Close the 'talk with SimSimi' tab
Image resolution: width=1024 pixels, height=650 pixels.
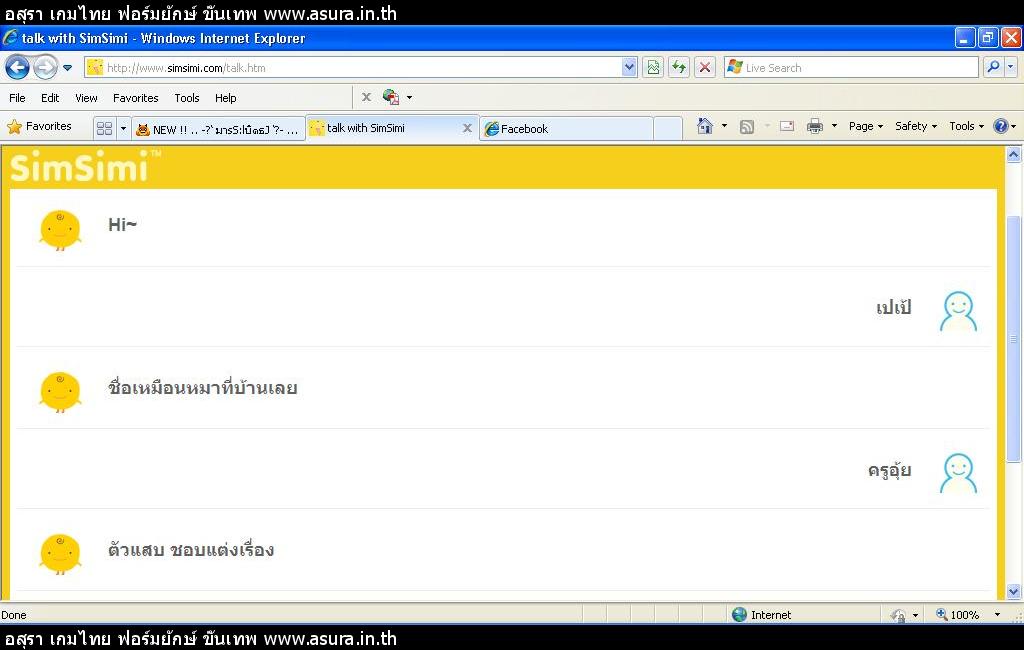(467, 128)
